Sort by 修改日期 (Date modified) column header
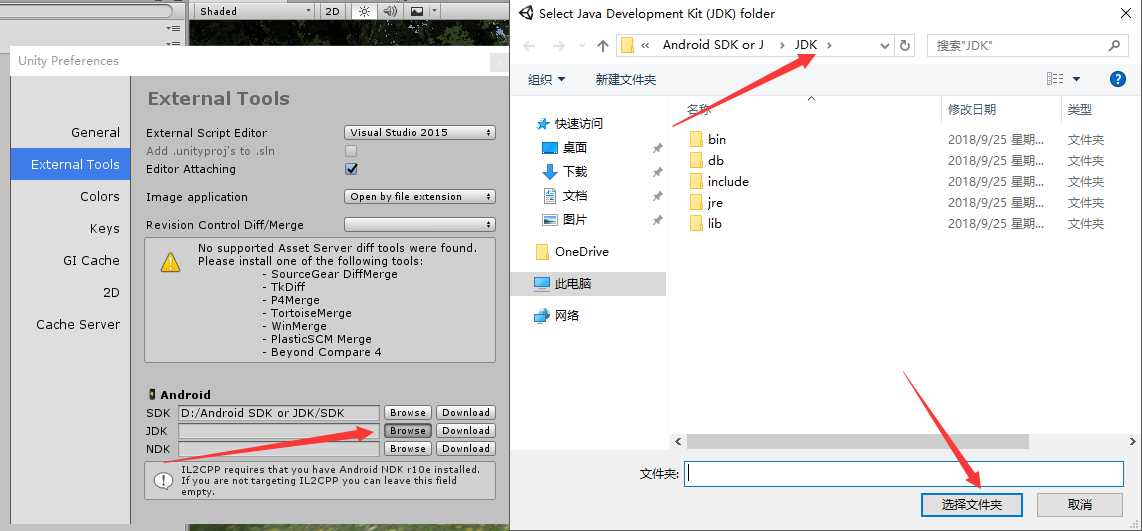The image size is (1142, 531). (x=972, y=110)
